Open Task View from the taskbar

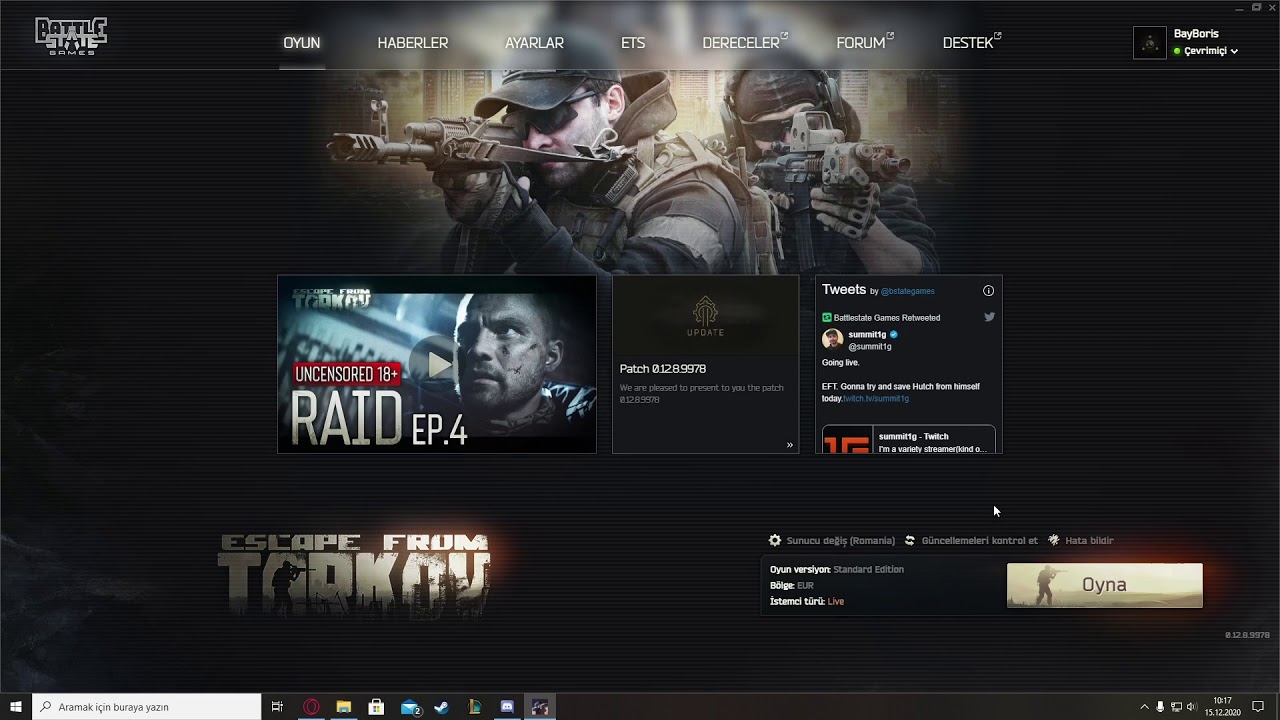pos(277,707)
